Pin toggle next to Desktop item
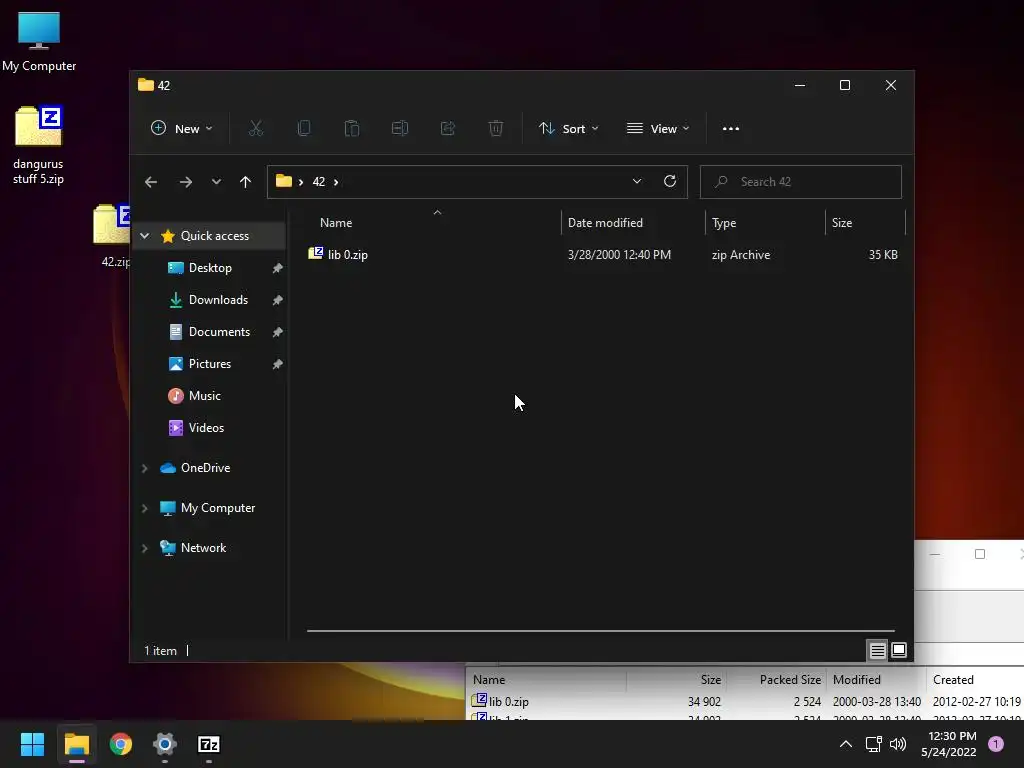 click(278, 268)
